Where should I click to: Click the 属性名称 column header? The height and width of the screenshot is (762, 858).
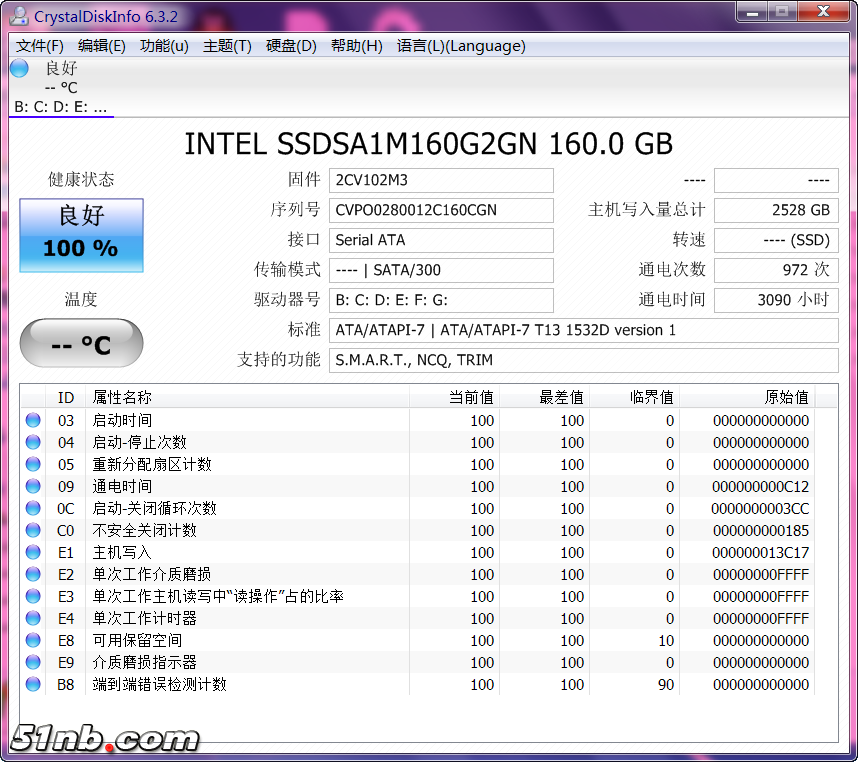click(247, 397)
